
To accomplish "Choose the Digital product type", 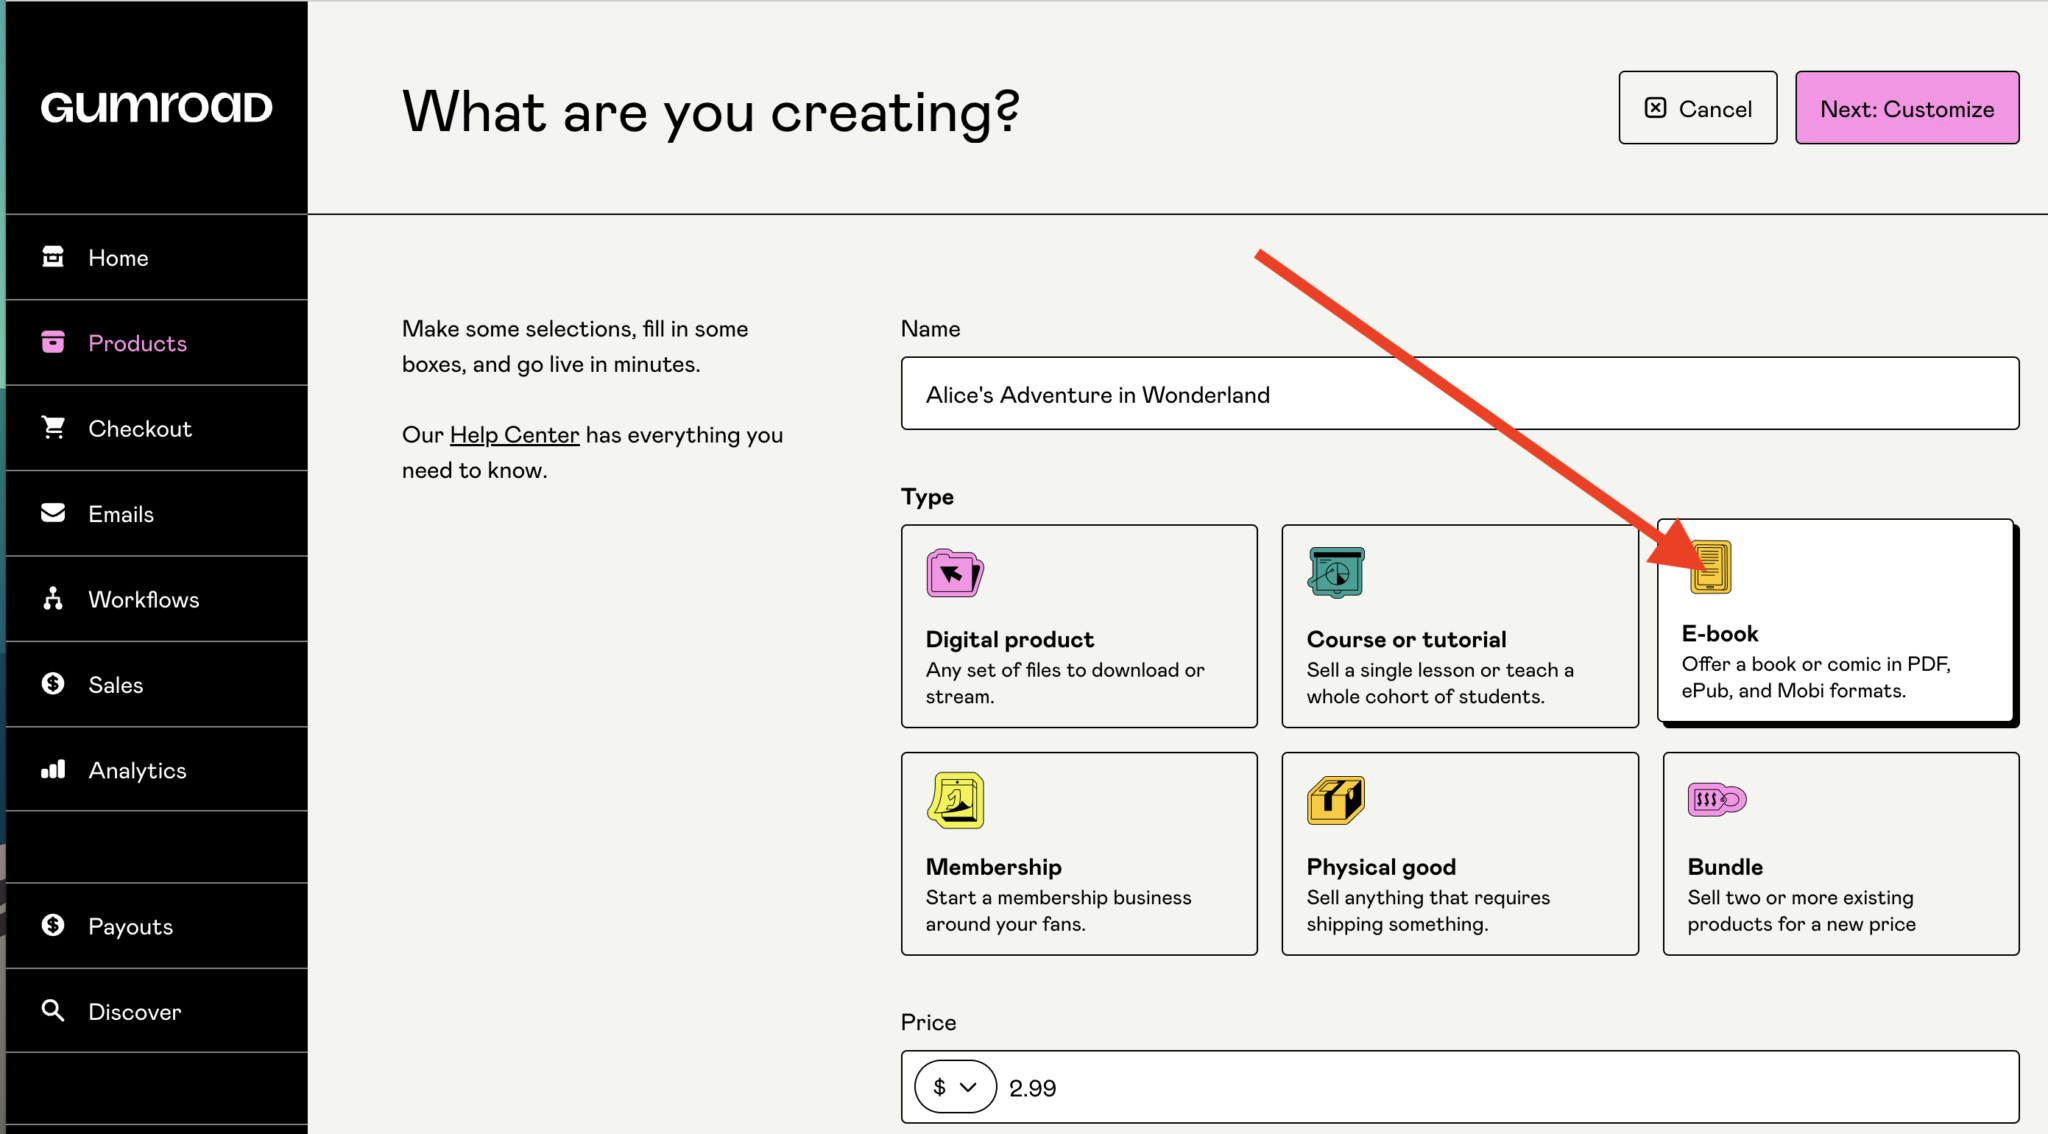I will (x=1079, y=626).
